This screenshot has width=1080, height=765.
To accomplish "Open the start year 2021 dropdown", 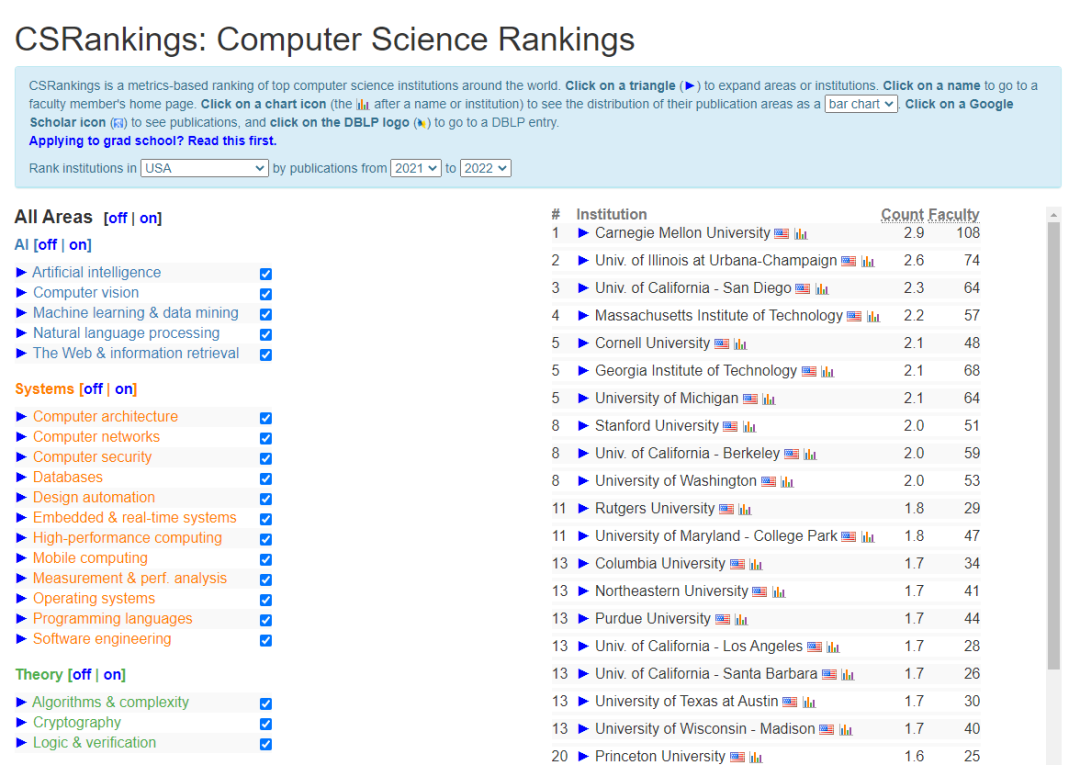I will pyautogui.click(x=415, y=168).
